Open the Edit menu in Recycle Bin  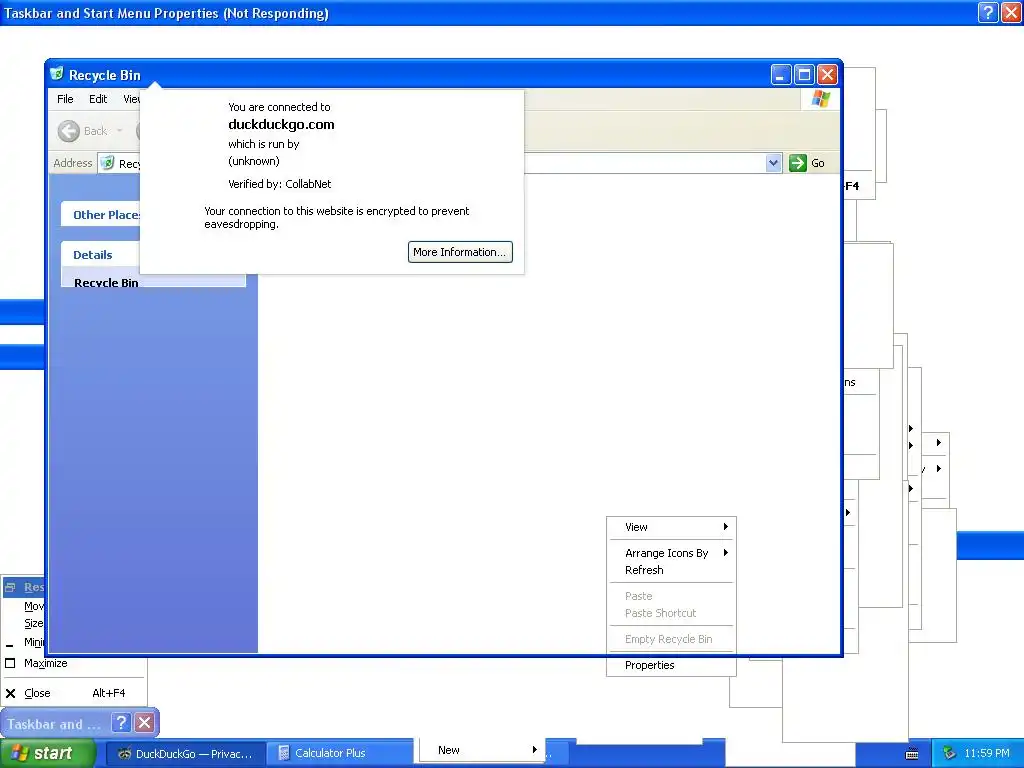98,99
